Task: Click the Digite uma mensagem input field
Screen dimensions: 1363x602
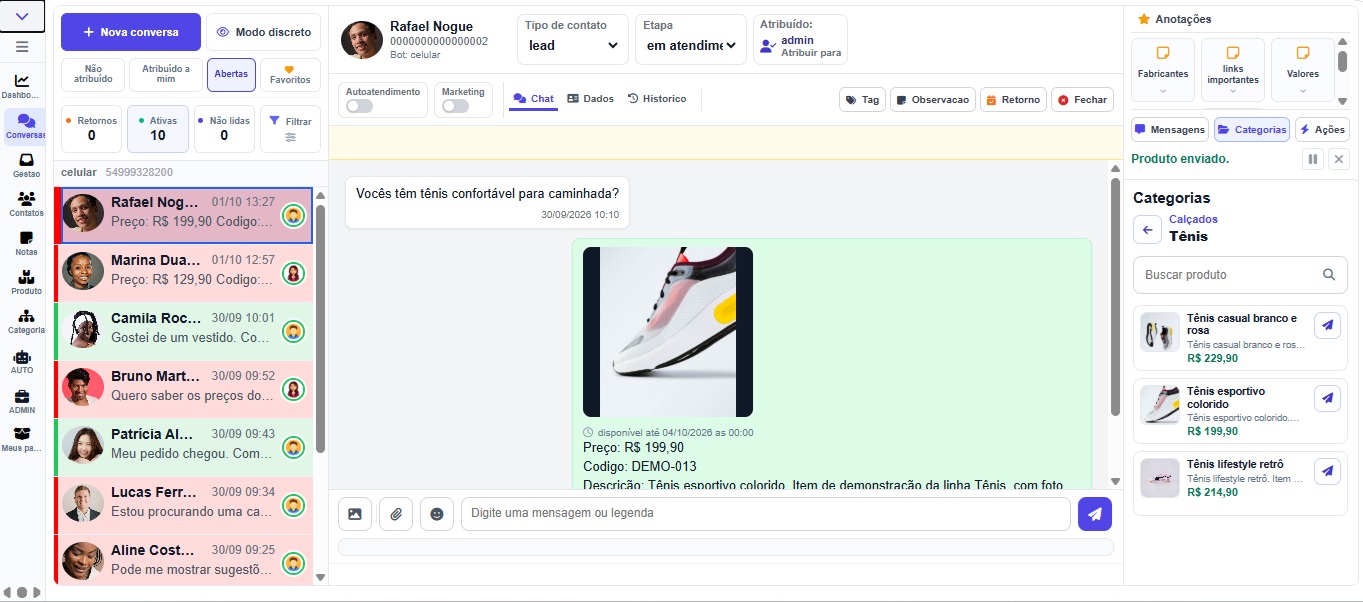Action: point(765,514)
